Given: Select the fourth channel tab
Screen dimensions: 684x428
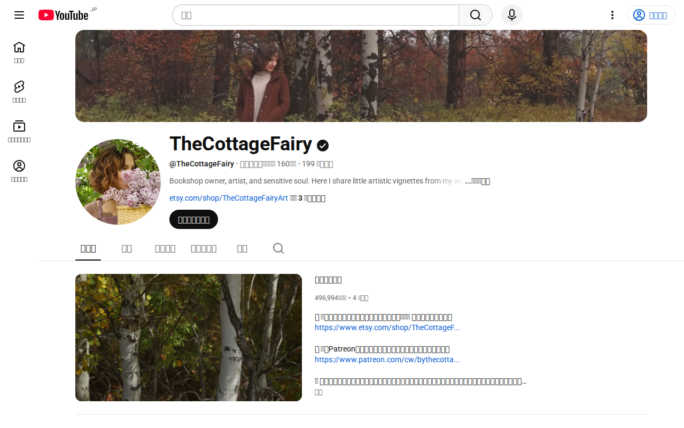Looking at the screenshot, I should pos(204,249).
